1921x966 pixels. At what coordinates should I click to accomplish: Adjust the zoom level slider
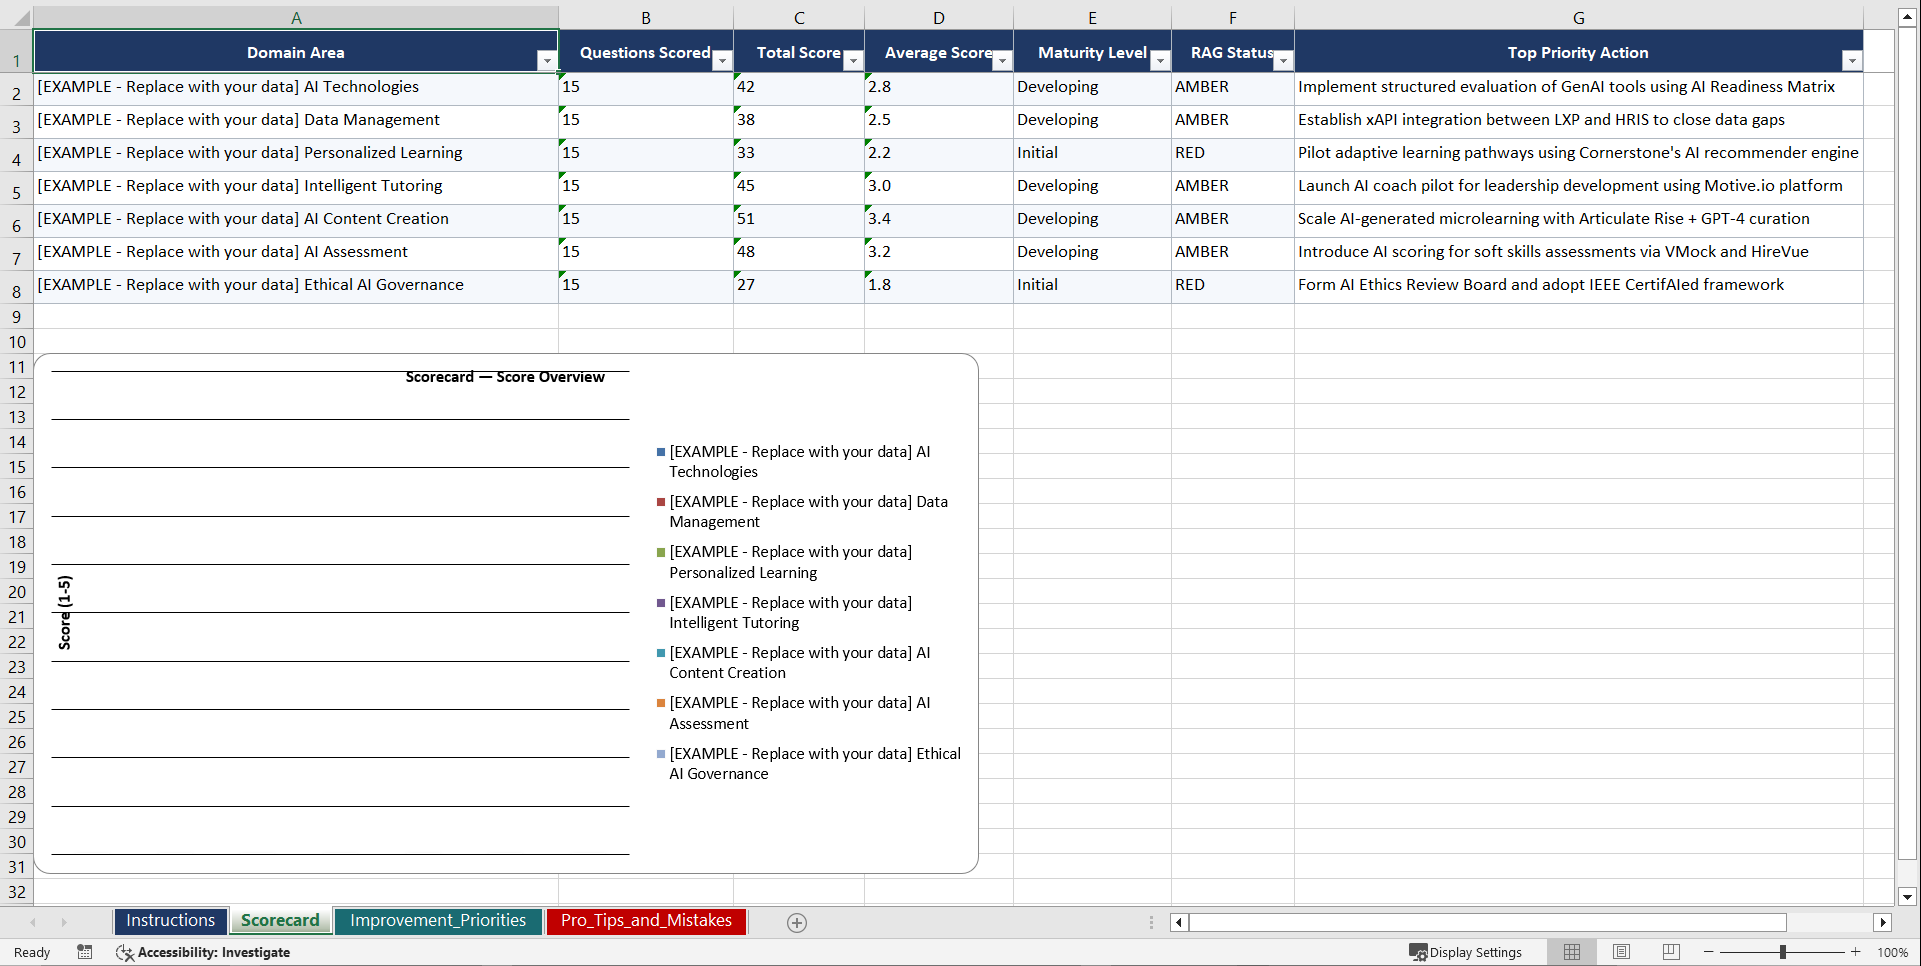click(x=1781, y=952)
